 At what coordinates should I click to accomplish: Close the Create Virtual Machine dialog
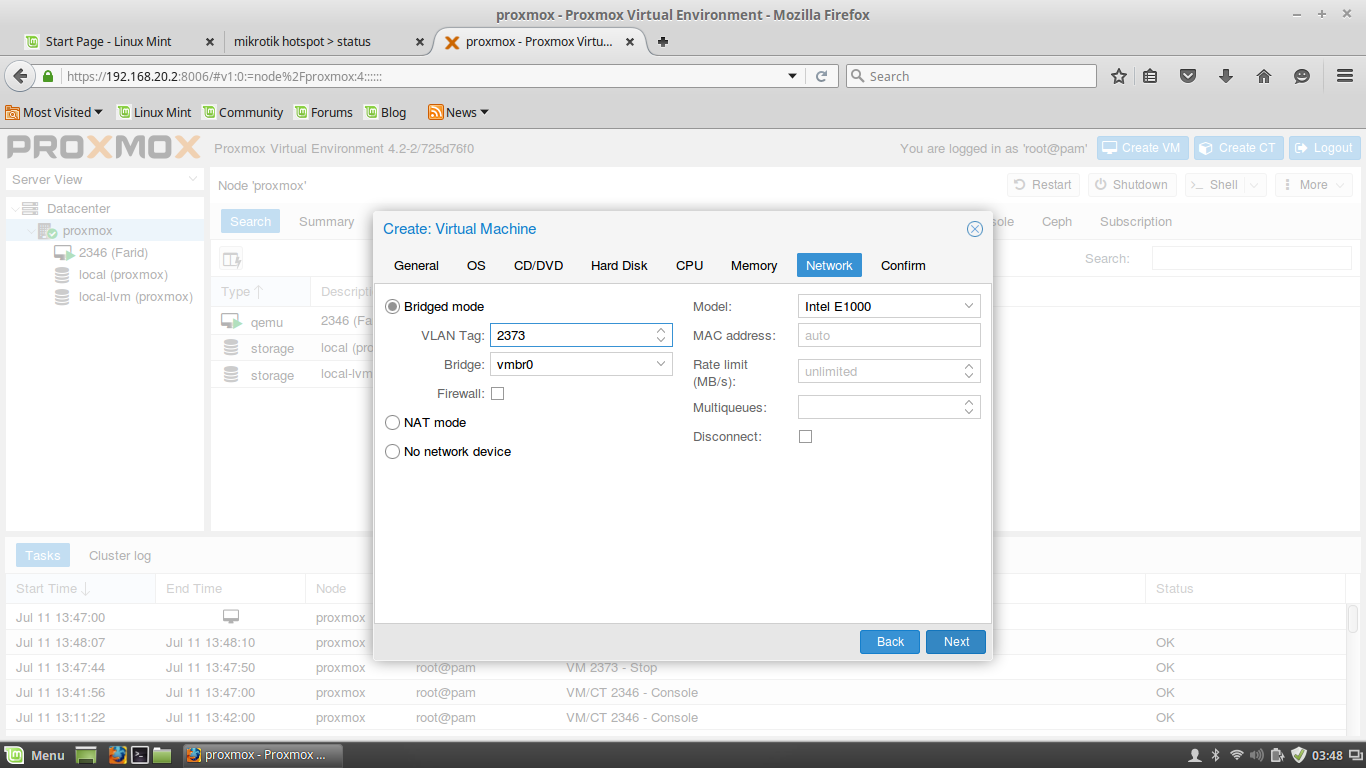975,229
